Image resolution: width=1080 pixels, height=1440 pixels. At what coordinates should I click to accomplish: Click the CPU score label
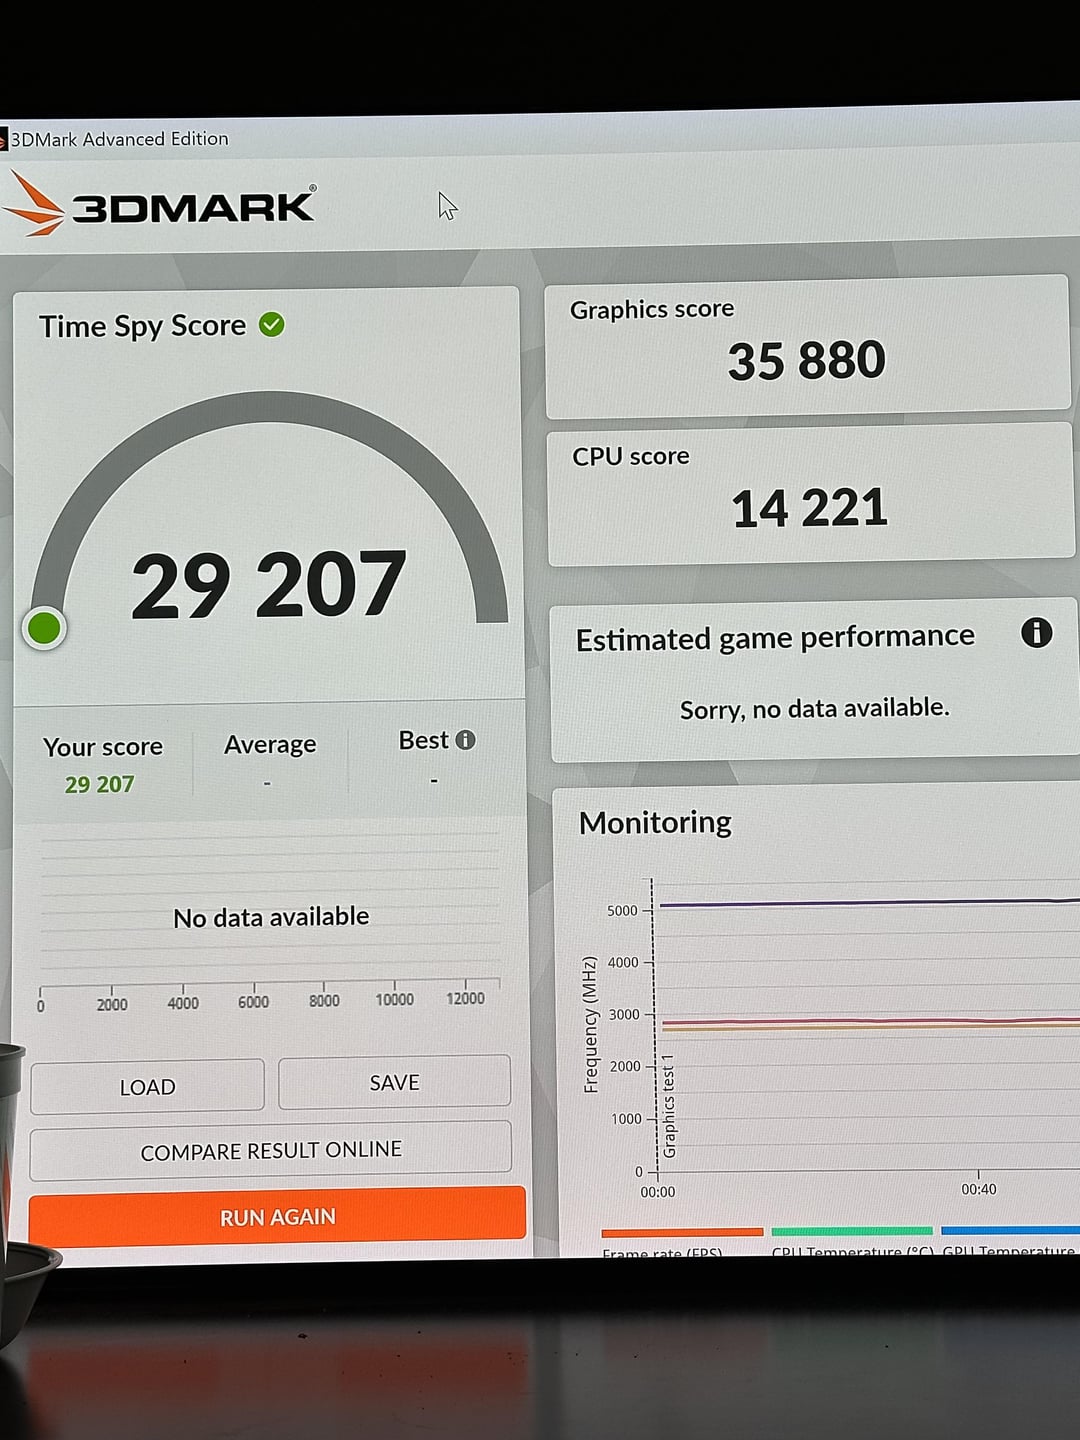pyautogui.click(x=631, y=456)
